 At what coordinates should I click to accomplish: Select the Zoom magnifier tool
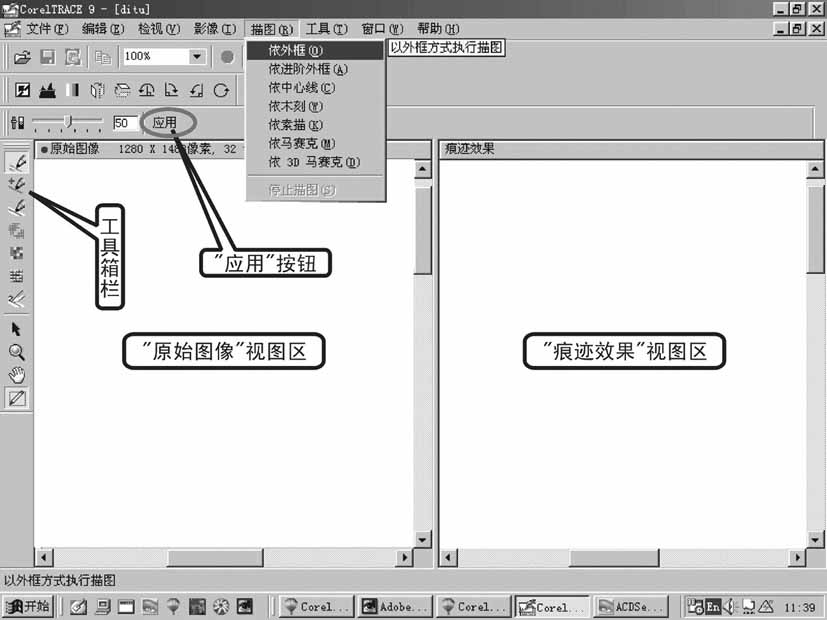coord(13,352)
